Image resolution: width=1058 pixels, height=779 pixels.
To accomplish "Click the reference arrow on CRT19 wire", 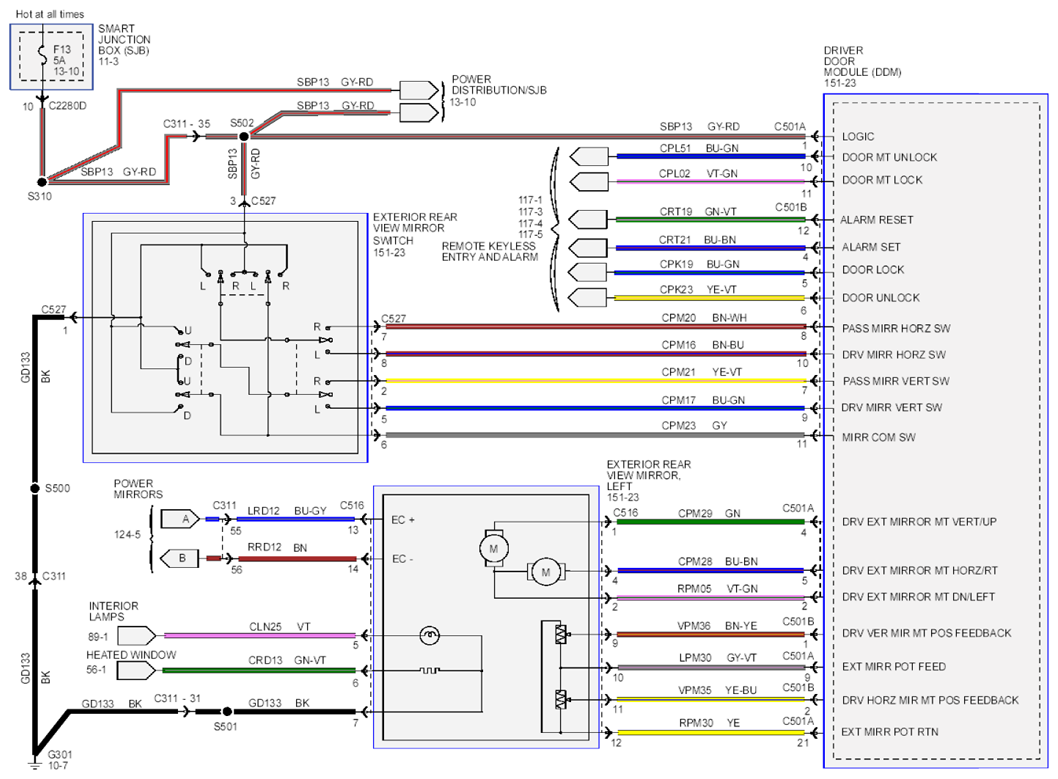I will (x=588, y=220).
